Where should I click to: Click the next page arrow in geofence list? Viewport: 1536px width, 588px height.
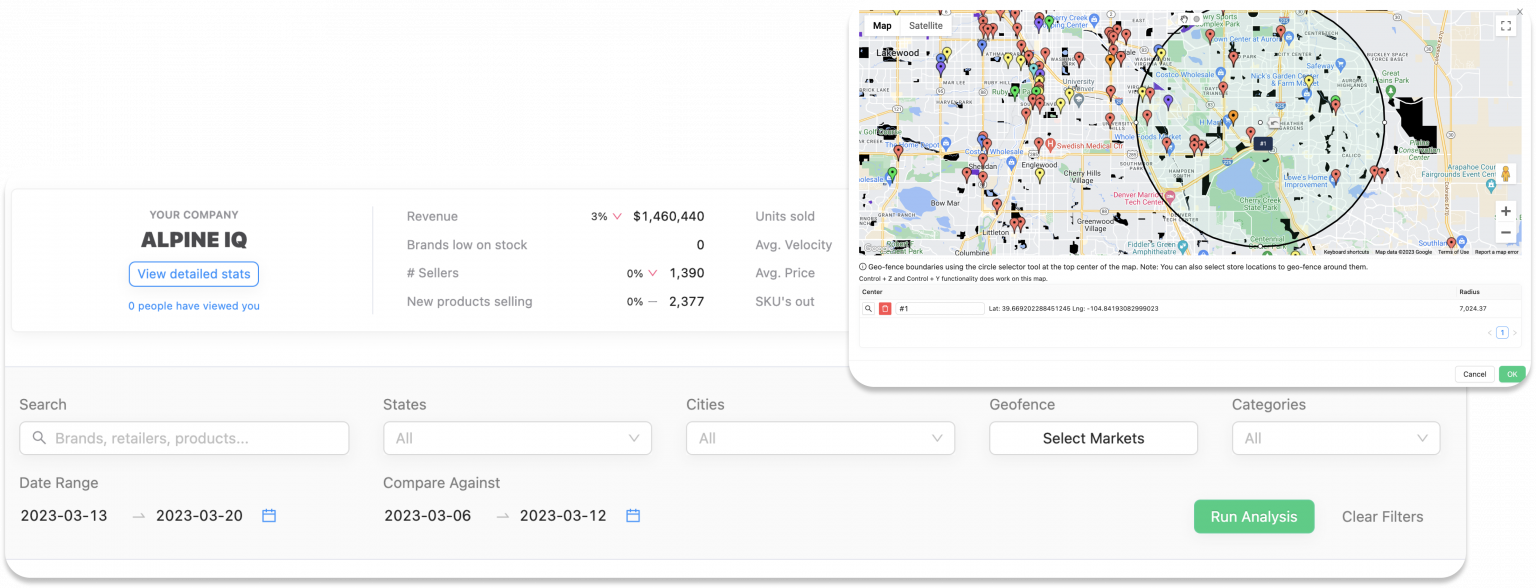(1515, 333)
